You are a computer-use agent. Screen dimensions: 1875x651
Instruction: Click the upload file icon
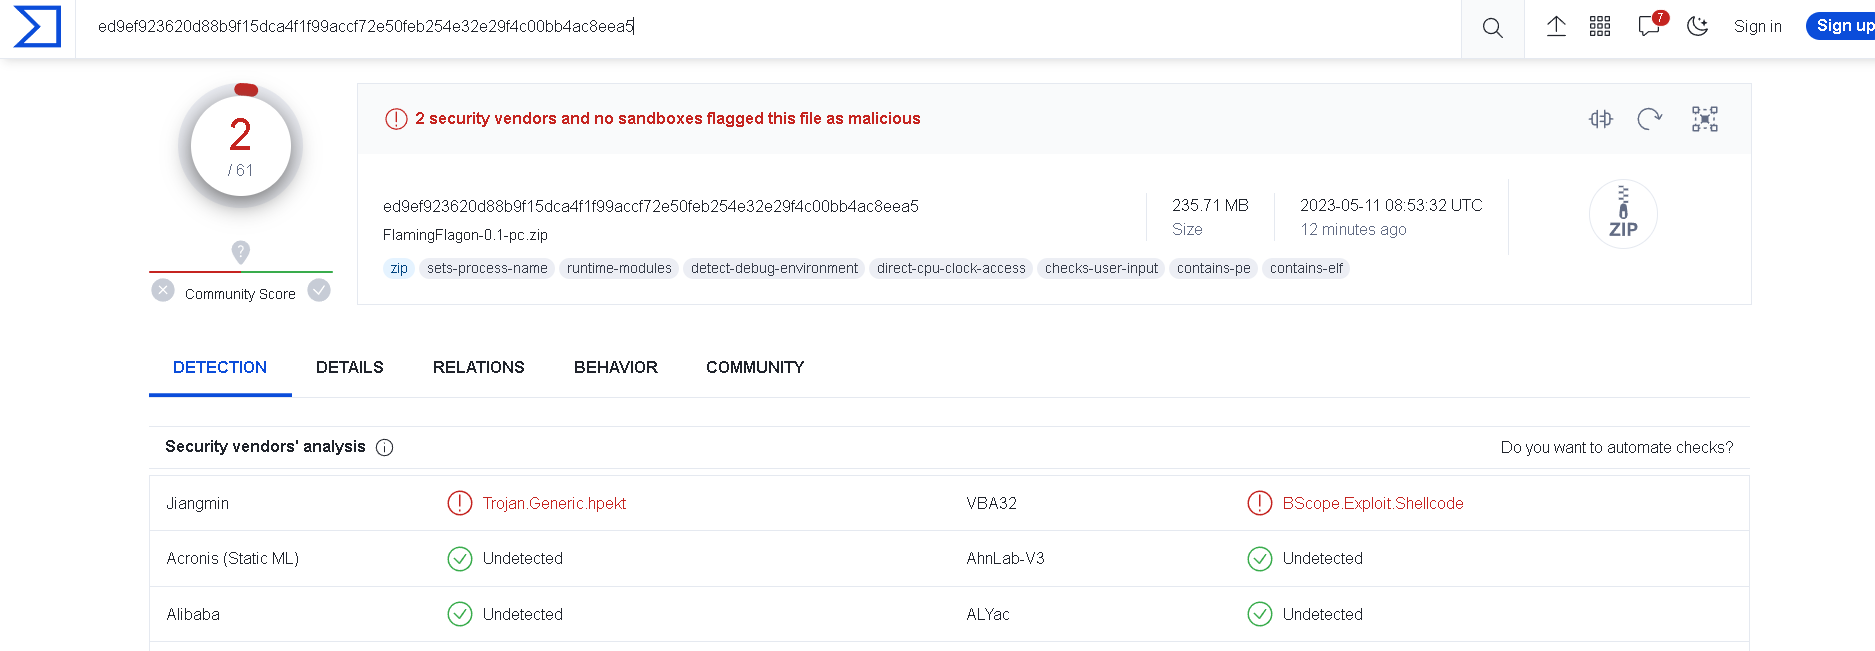coord(1556,27)
